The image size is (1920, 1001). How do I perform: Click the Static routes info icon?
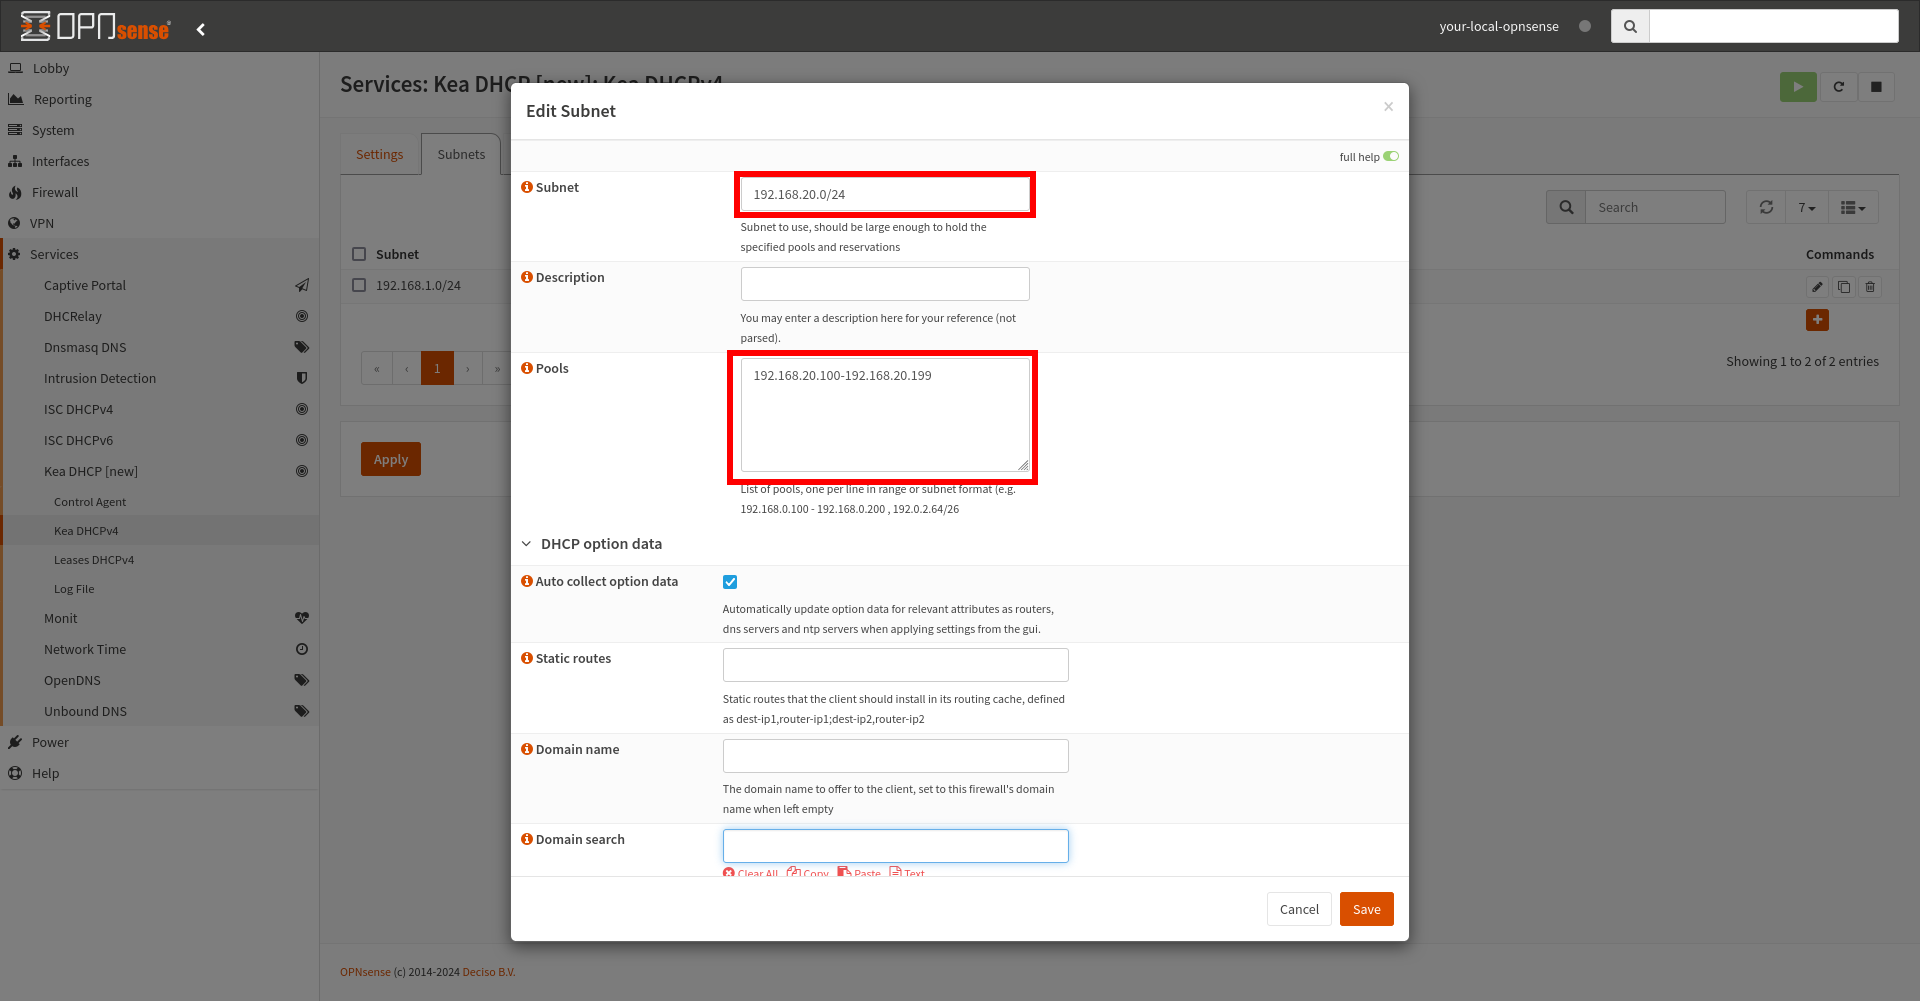[x=527, y=658]
